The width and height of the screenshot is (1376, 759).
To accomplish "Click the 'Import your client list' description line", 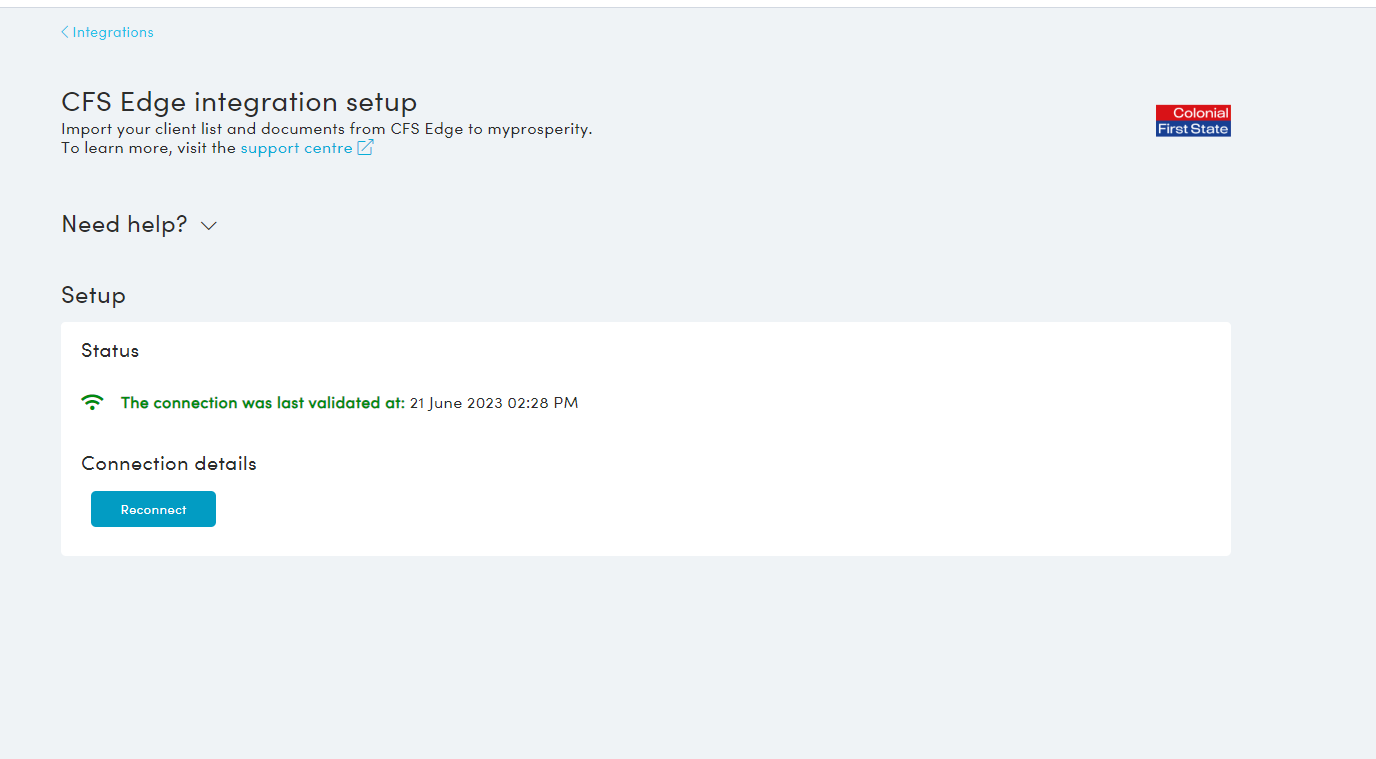I will click(x=327, y=130).
